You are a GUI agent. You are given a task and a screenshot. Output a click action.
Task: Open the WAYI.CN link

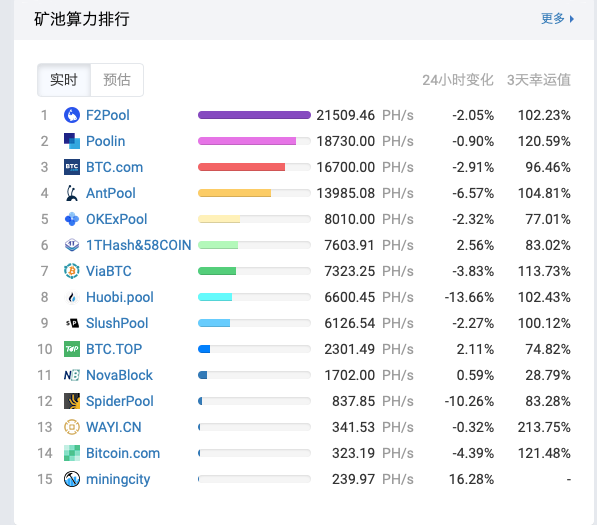click(x=113, y=427)
